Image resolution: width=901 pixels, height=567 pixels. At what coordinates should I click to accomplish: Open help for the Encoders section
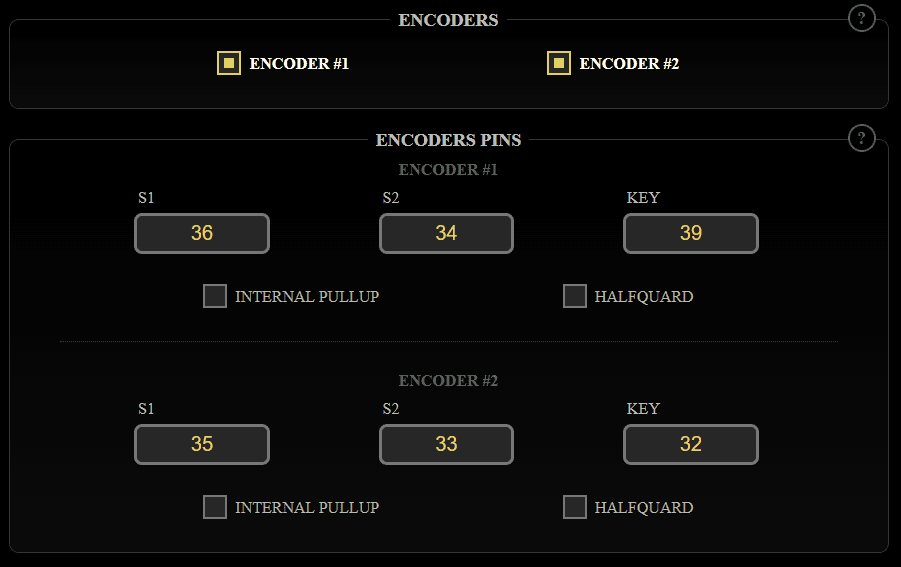coord(861,18)
